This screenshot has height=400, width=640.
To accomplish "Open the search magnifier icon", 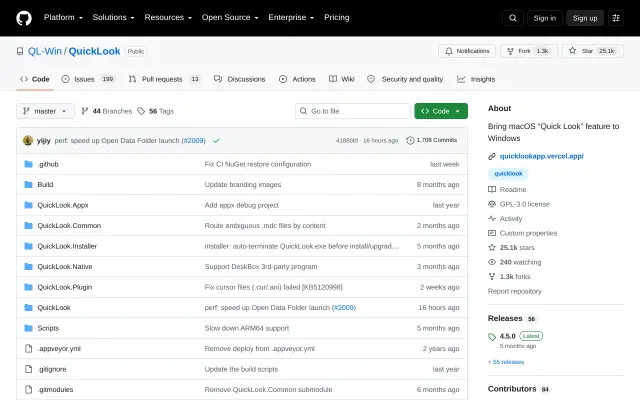I will point(513,18).
